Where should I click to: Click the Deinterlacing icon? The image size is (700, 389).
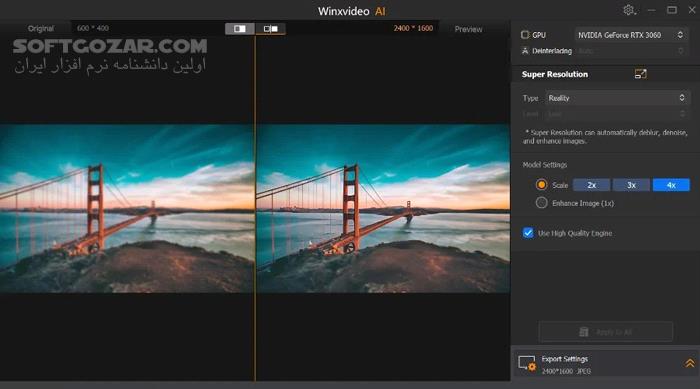click(525, 51)
